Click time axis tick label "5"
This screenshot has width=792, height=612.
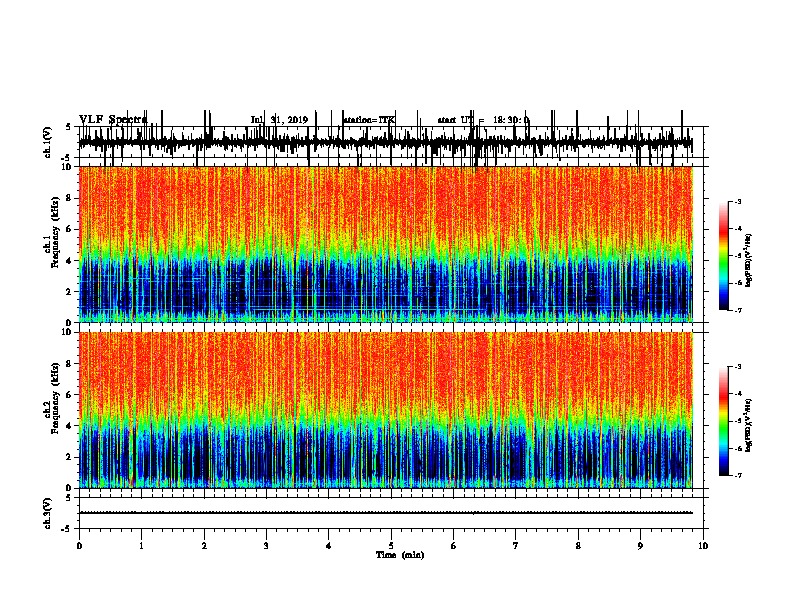[x=391, y=546]
